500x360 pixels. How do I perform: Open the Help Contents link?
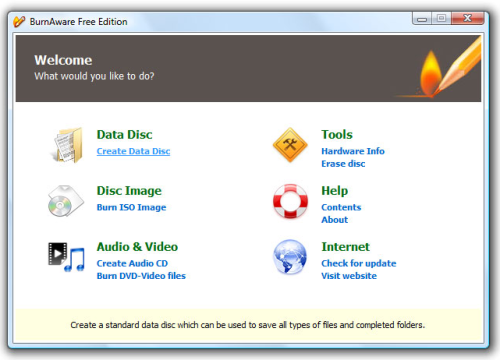point(341,207)
